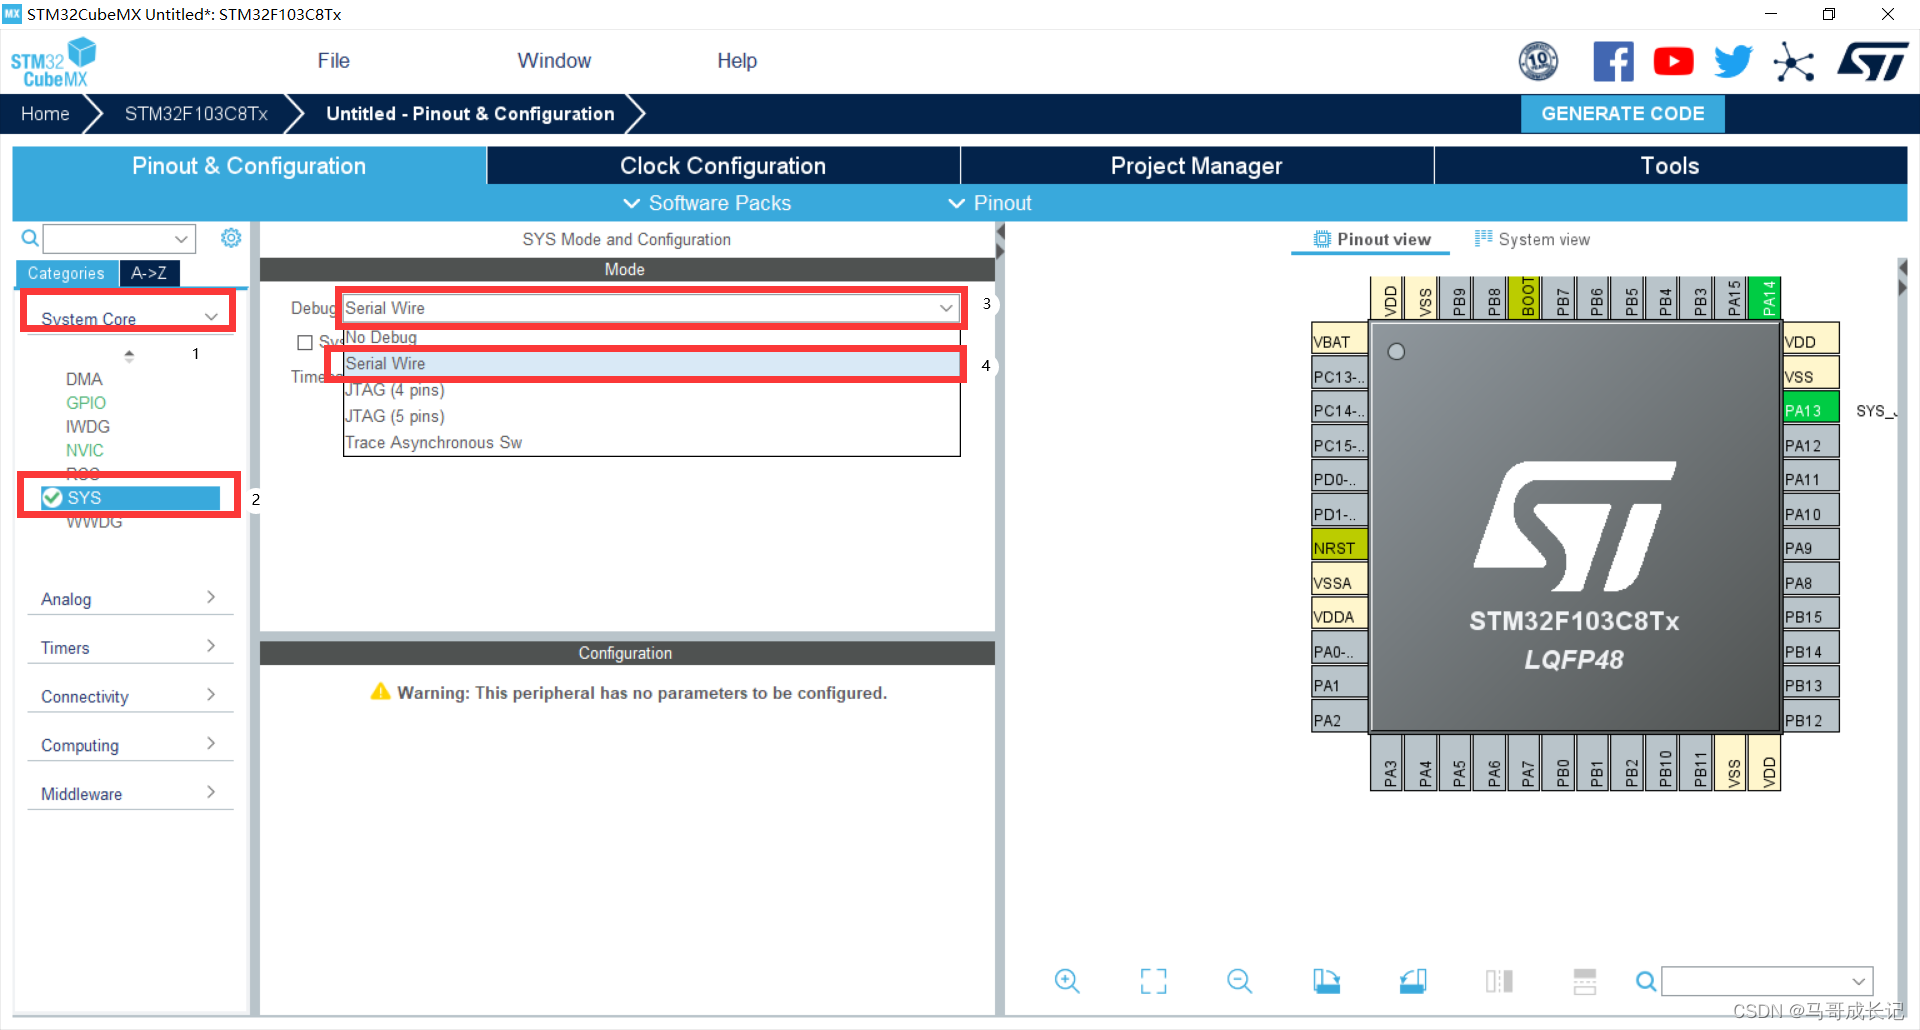The height and width of the screenshot is (1030, 1920).
Task: Open the Twitter bird icon link
Action: click(1733, 62)
